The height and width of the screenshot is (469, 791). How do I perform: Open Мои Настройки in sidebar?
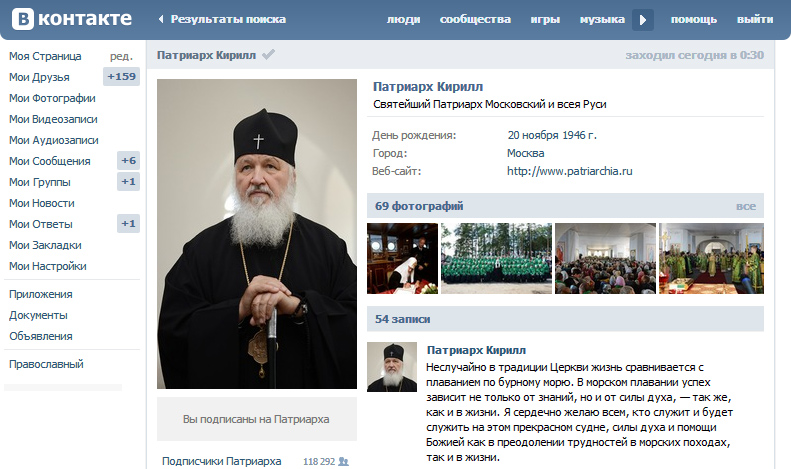click(x=47, y=266)
